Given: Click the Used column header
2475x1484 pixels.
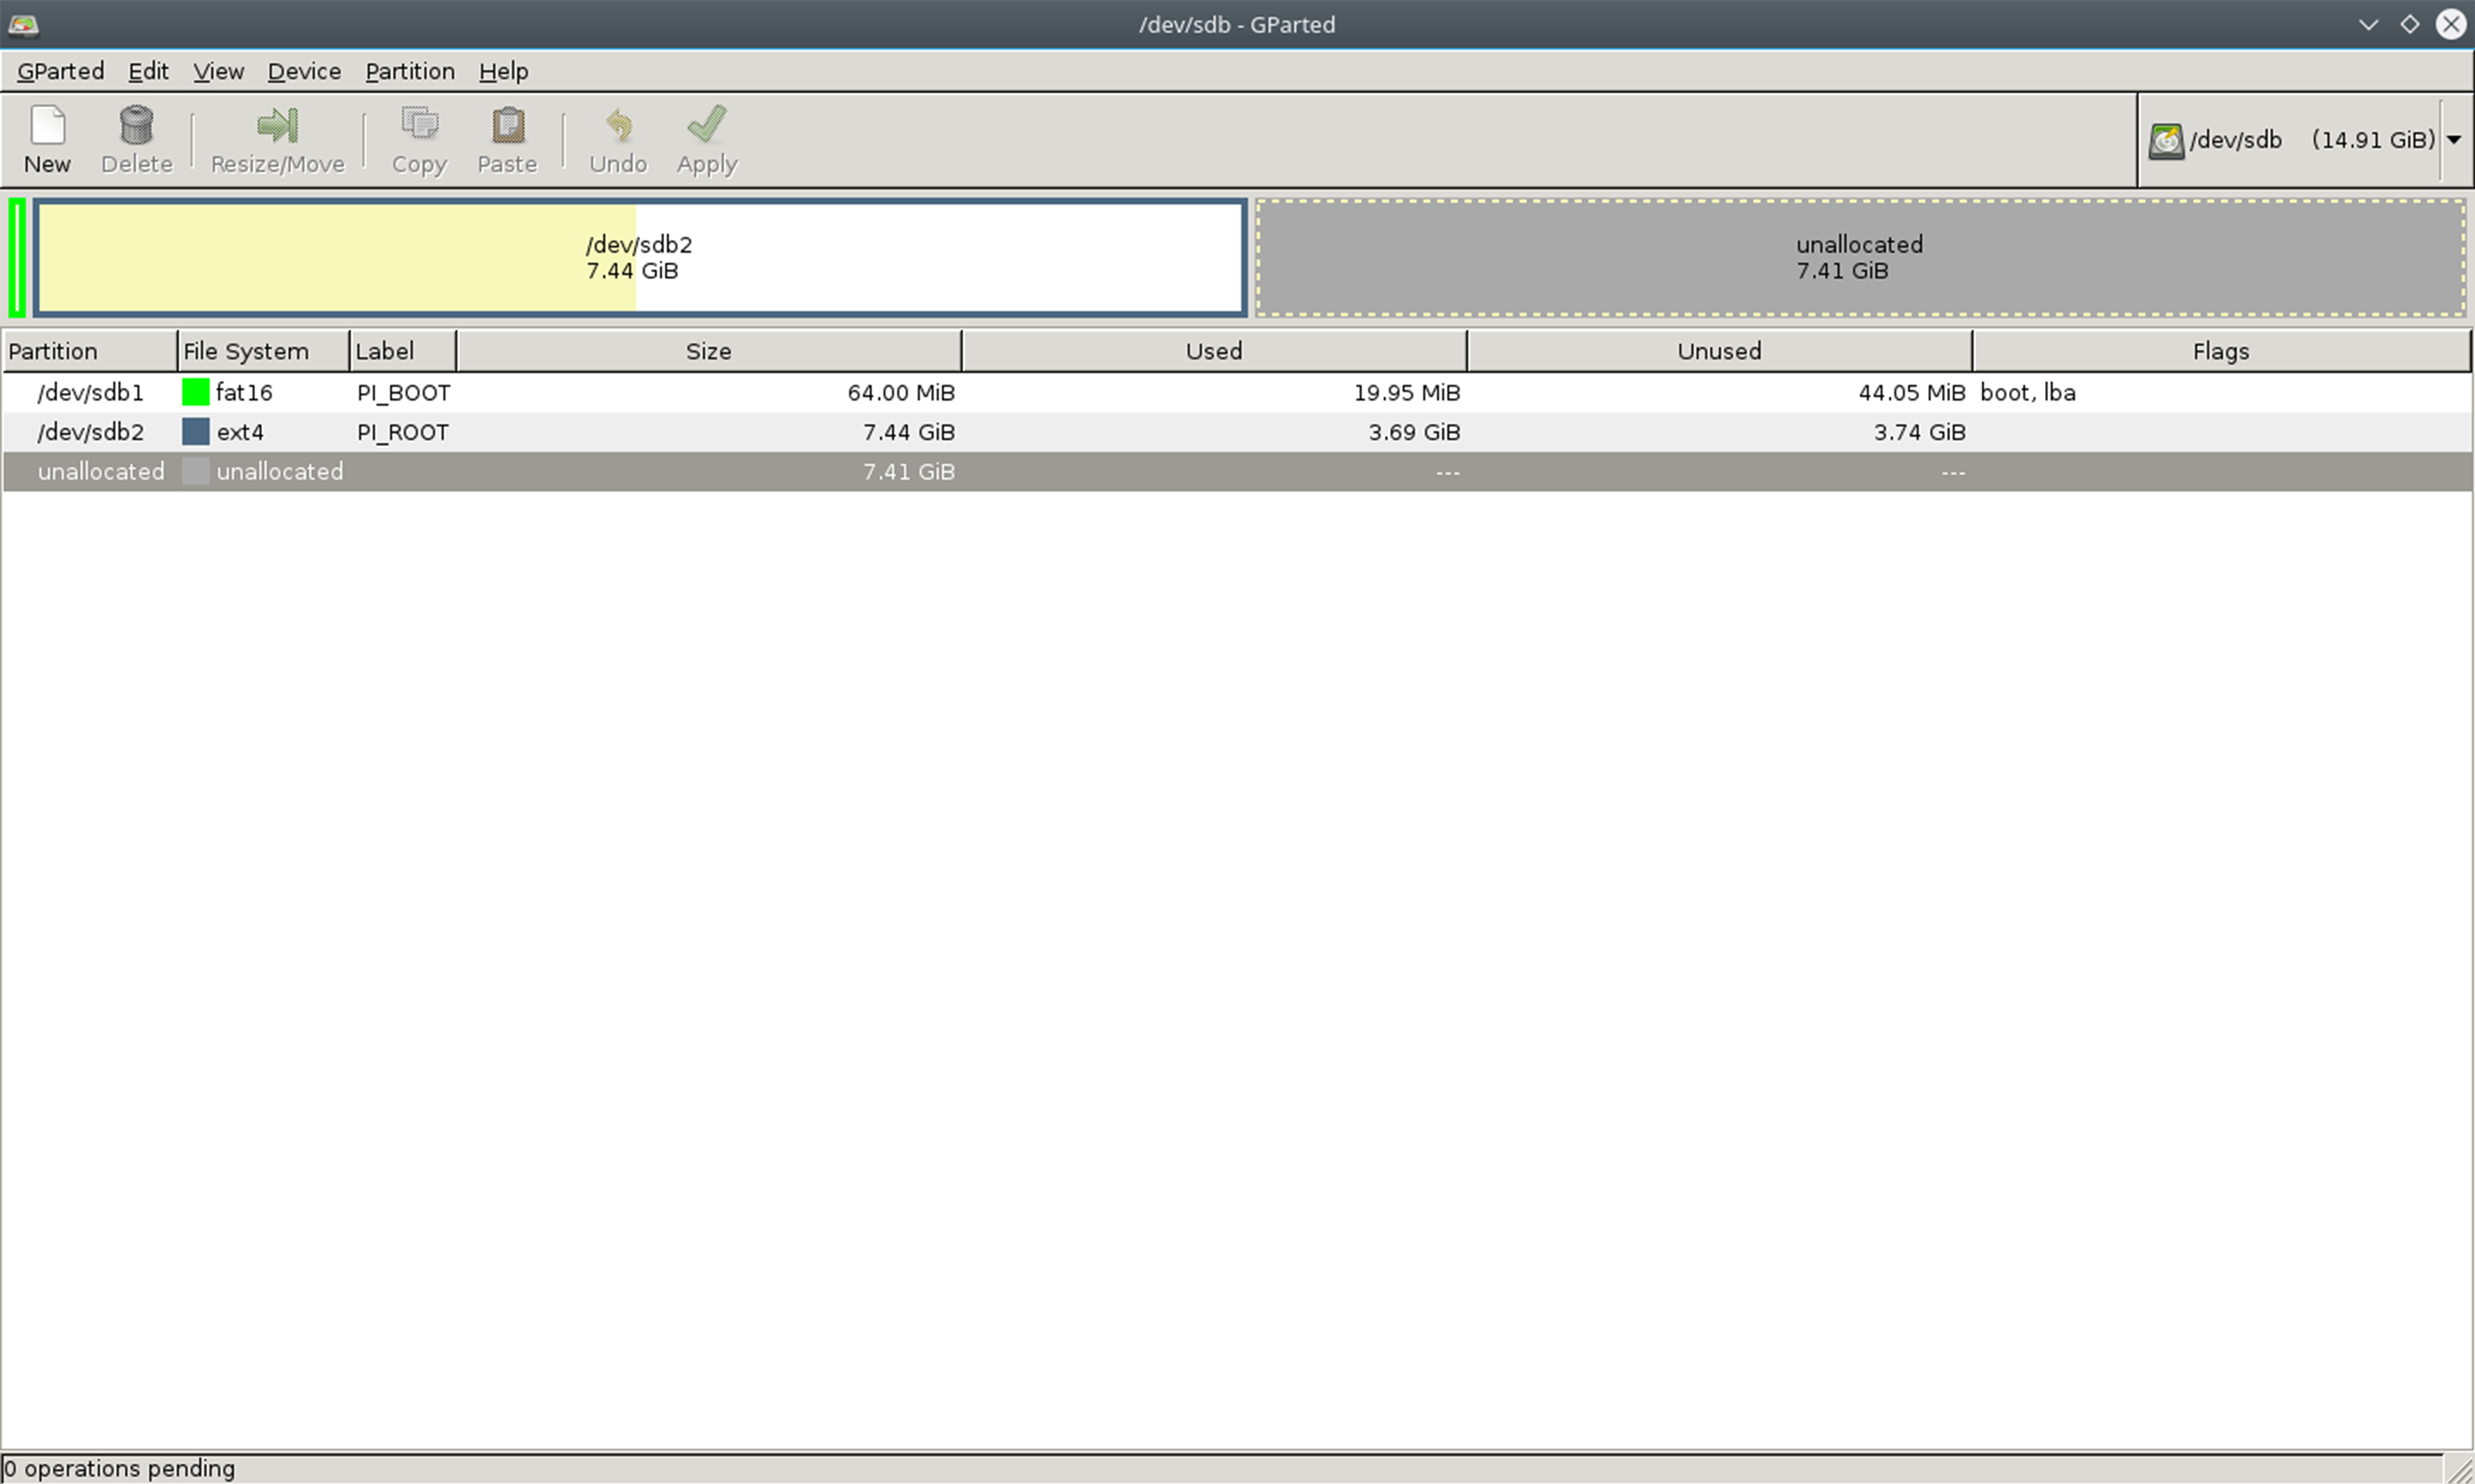Looking at the screenshot, I should (1214, 351).
